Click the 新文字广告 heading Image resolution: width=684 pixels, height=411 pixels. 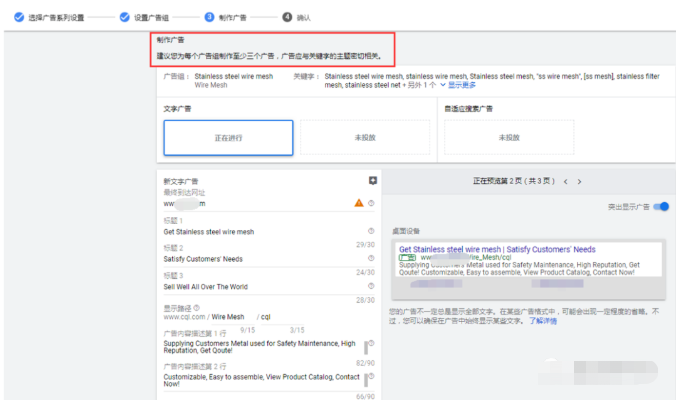point(181,182)
